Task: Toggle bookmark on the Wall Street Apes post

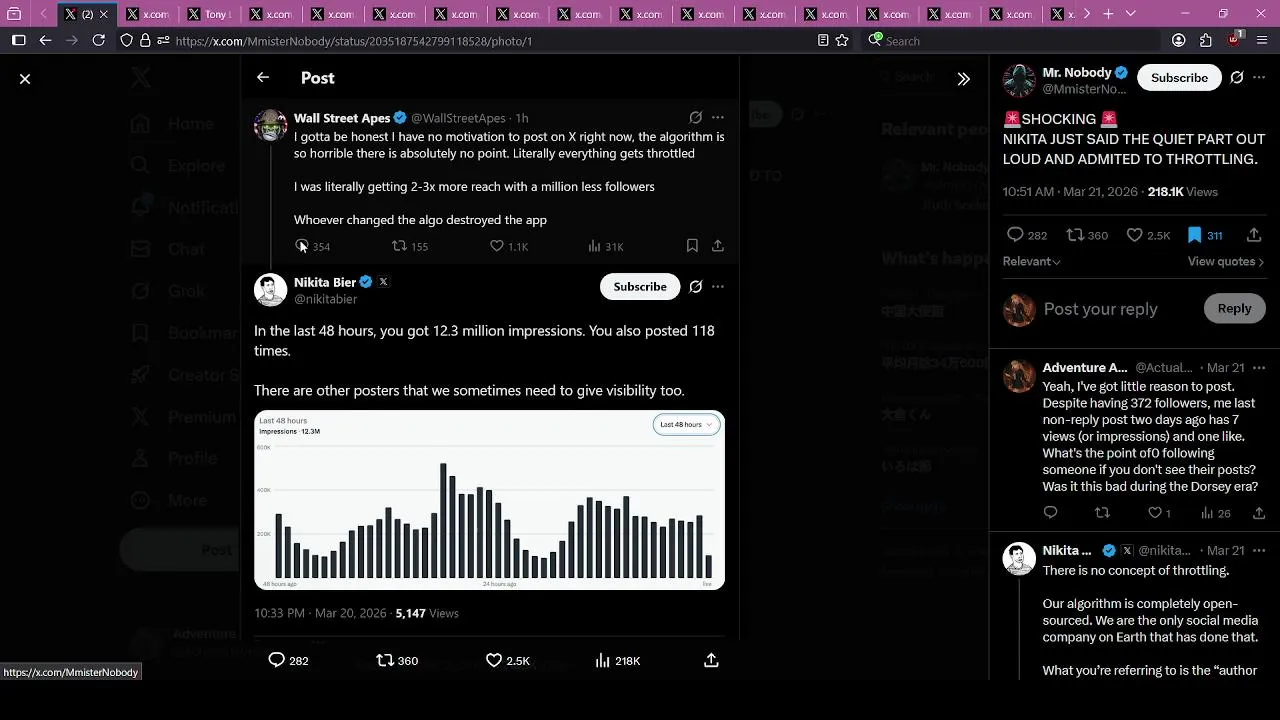Action: click(x=692, y=245)
